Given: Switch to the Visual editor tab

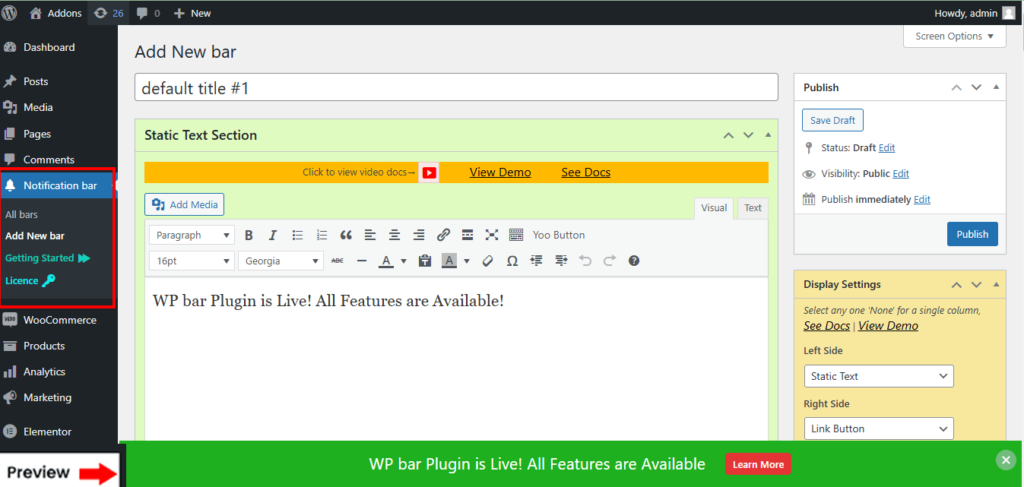Looking at the screenshot, I should (x=714, y=208).
